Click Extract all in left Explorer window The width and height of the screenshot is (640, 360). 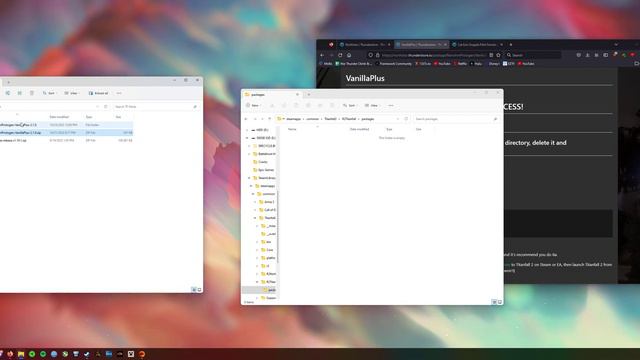(98, 93)
